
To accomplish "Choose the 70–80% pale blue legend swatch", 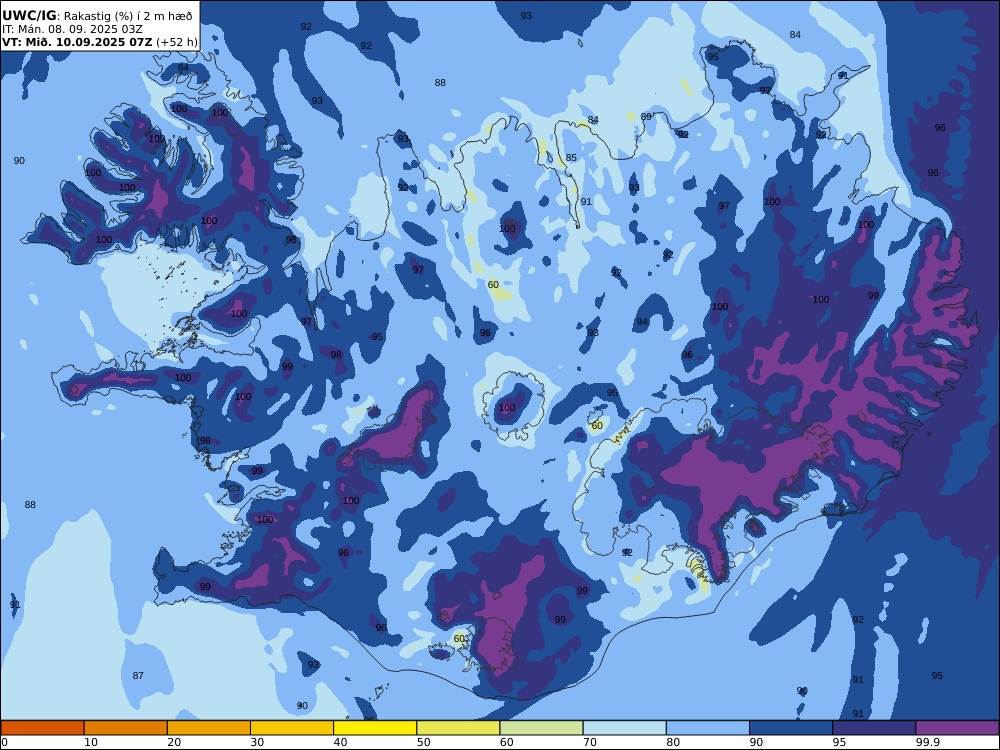I will point(624,728).
